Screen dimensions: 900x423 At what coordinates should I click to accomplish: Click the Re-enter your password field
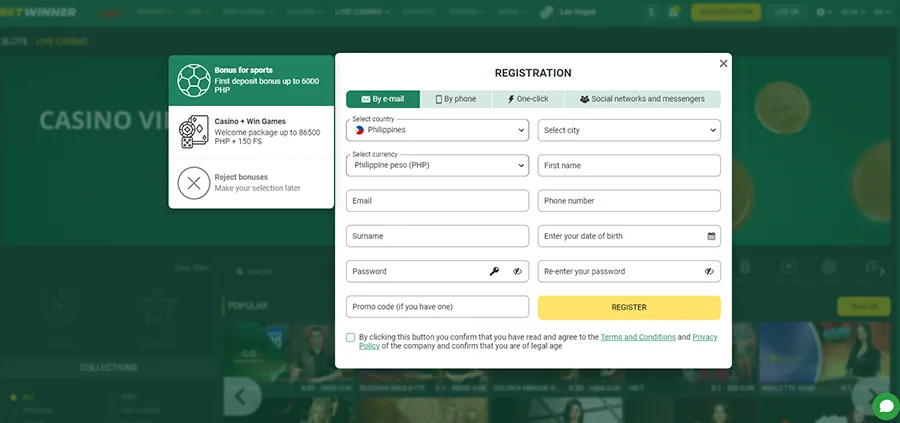[x=629, y=271]
